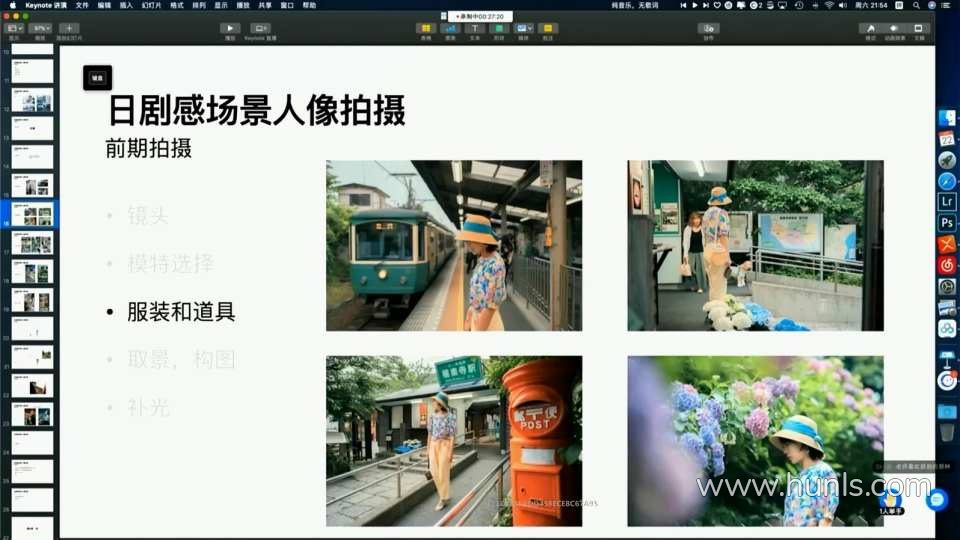Select the subtitle 前期拍摄

coord(149,148)
